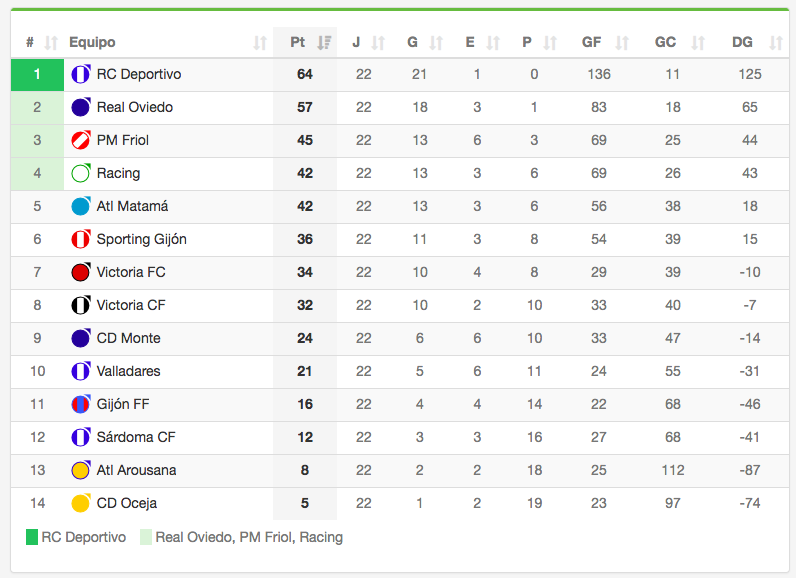This screenshot has height=578, width=796.
Task: Open the Atl Arousana team link
Action: [136, 471]
